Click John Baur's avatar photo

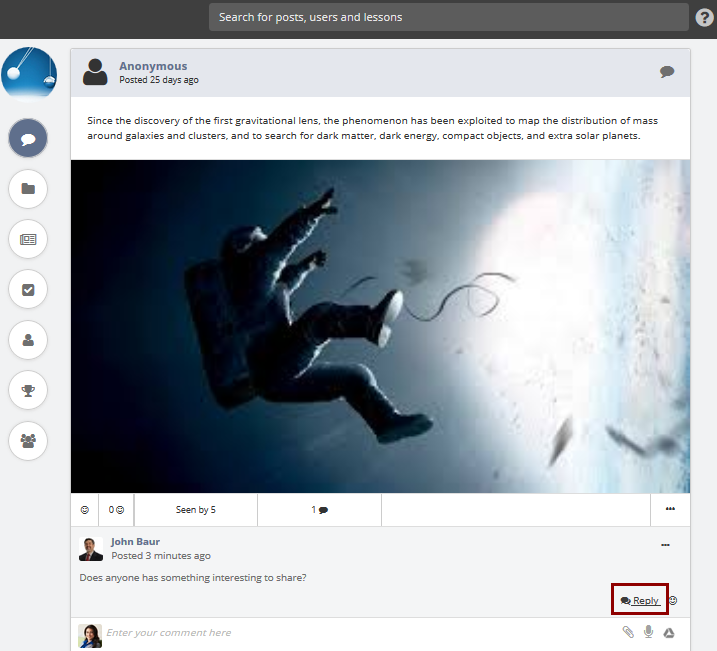pos(91,549)
